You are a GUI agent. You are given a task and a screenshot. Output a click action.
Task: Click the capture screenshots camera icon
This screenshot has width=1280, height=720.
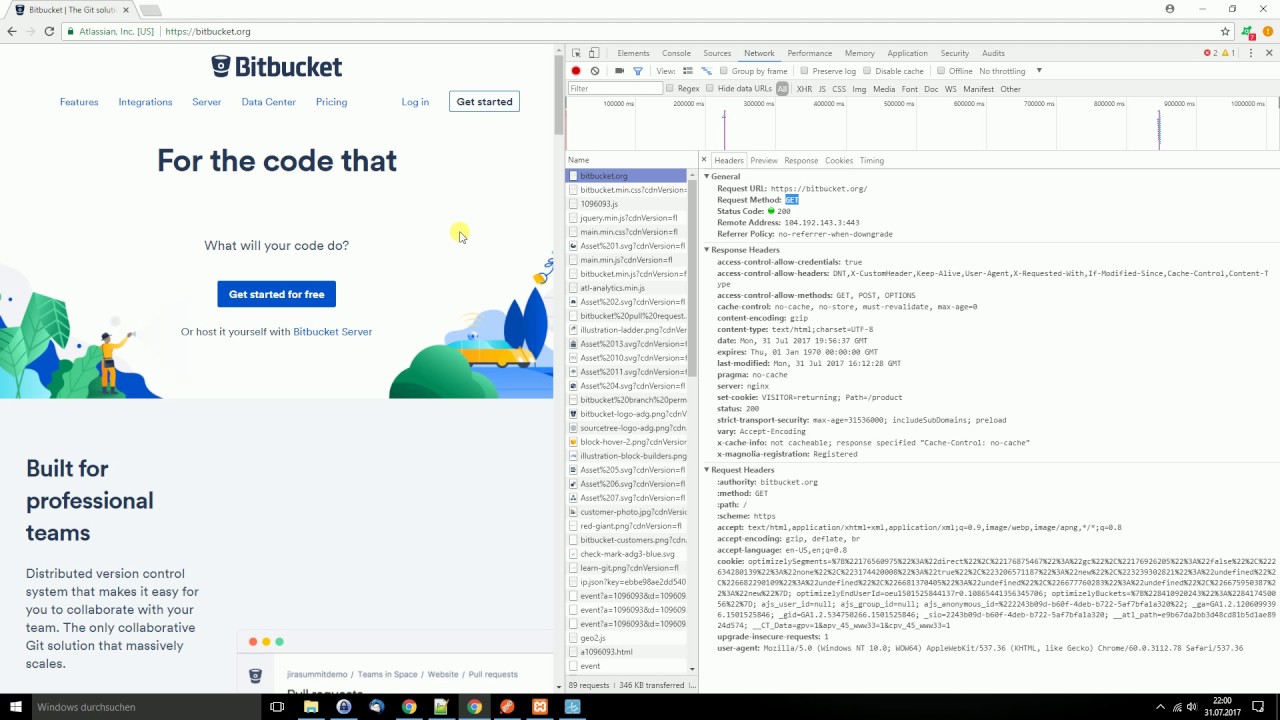pyautogui.click(x=619, y=71)
